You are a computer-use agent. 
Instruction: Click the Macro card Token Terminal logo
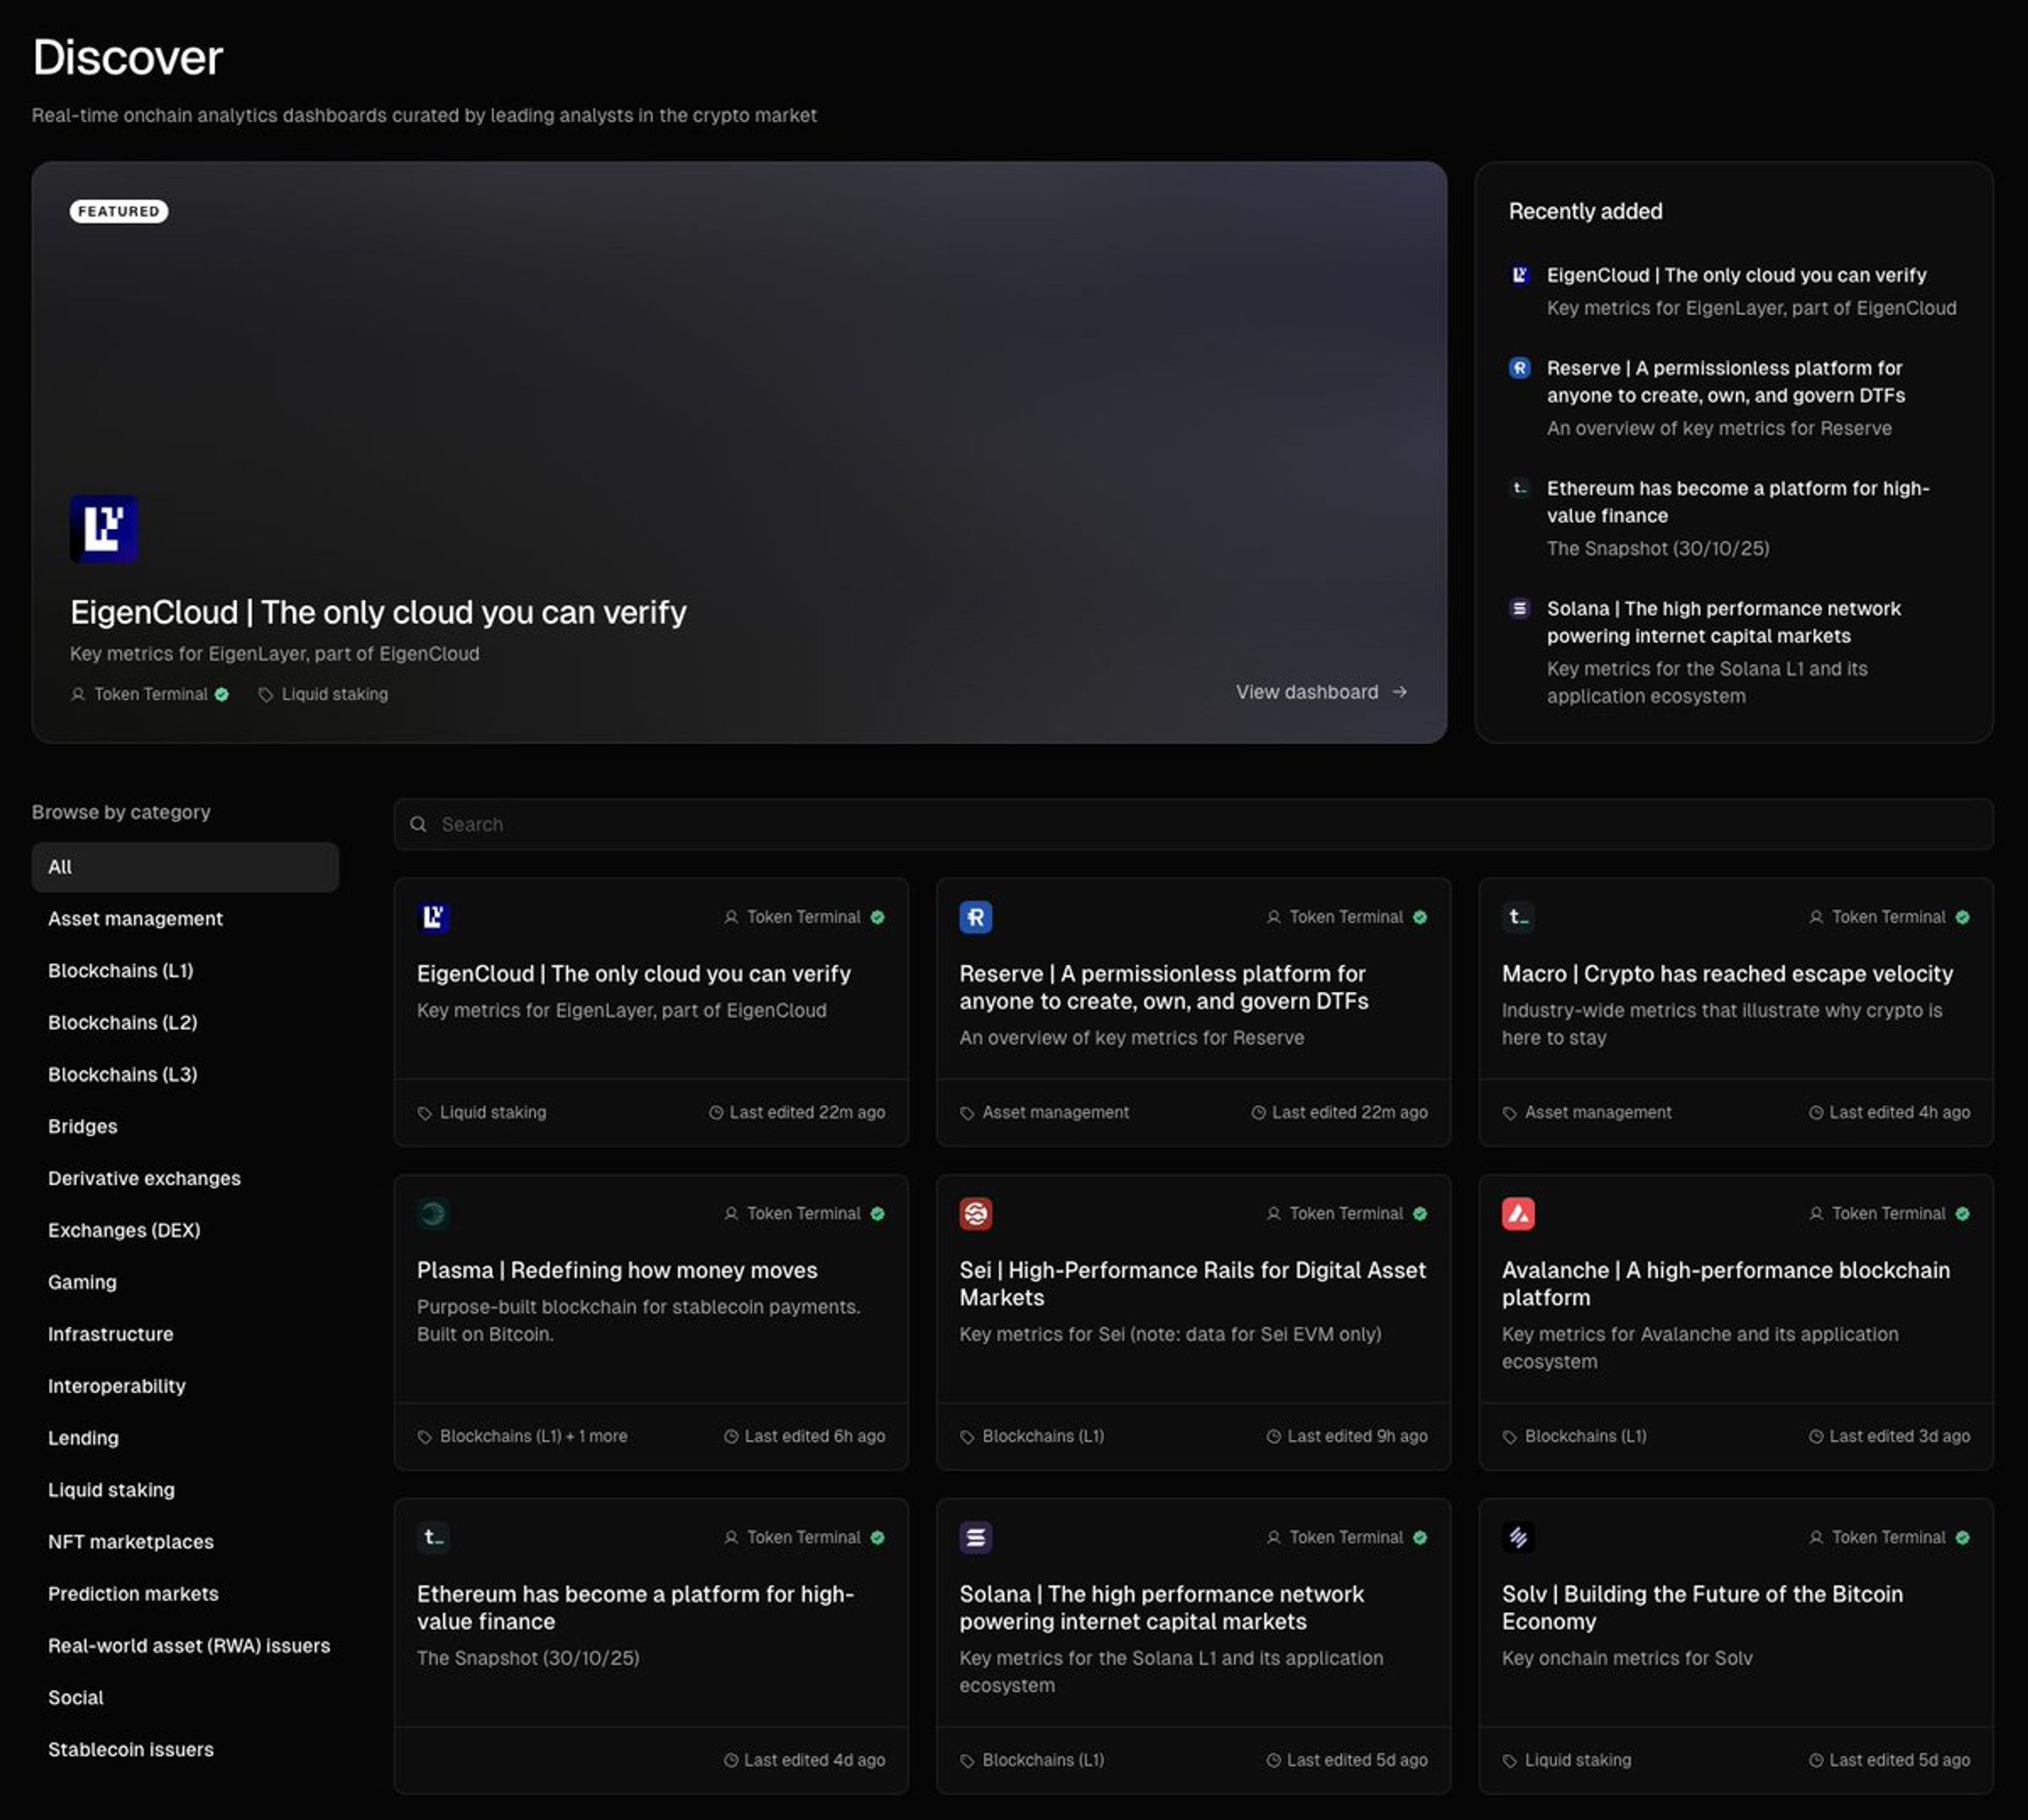point(1518,917)
